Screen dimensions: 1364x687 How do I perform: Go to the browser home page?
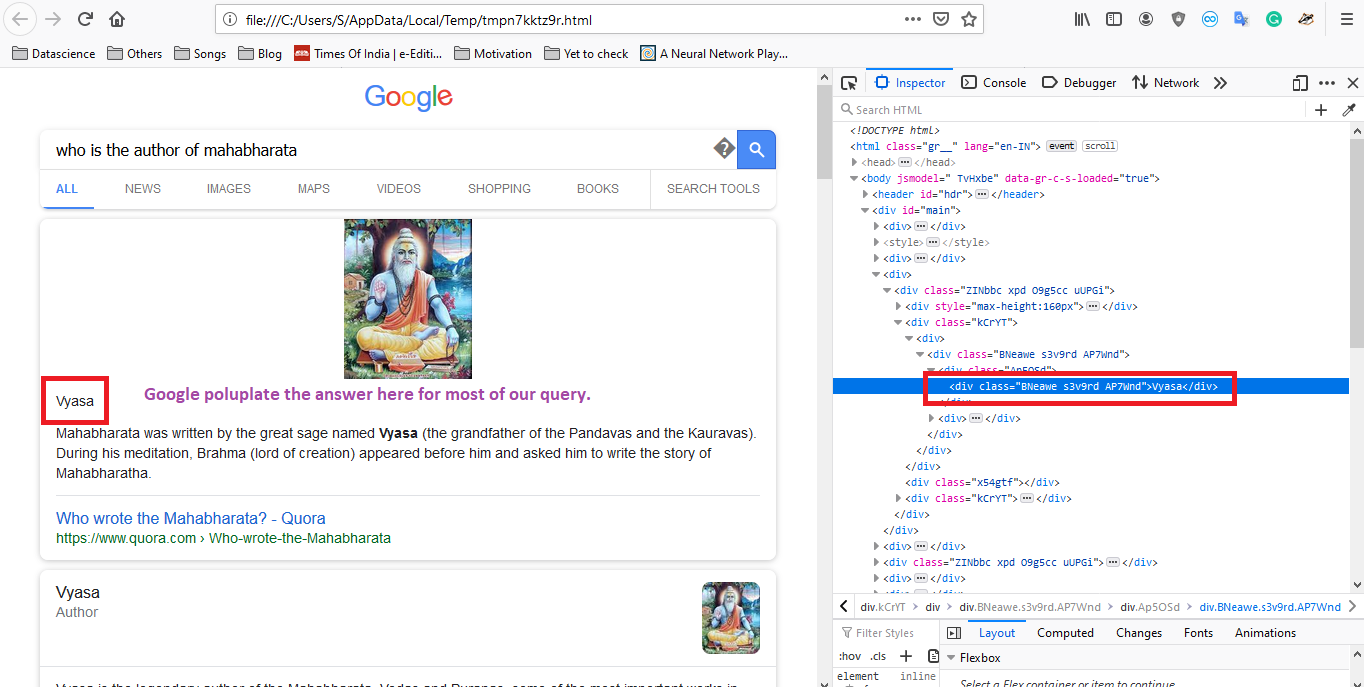117,19
